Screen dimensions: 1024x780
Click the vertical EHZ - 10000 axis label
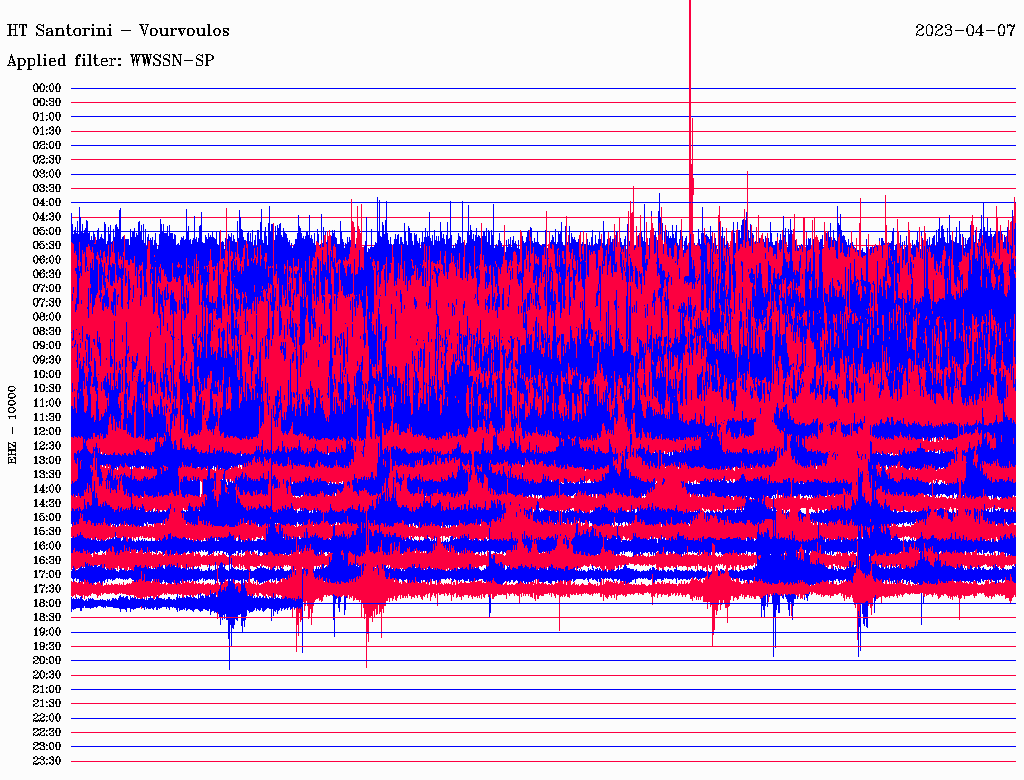click(x=13, y=424)
